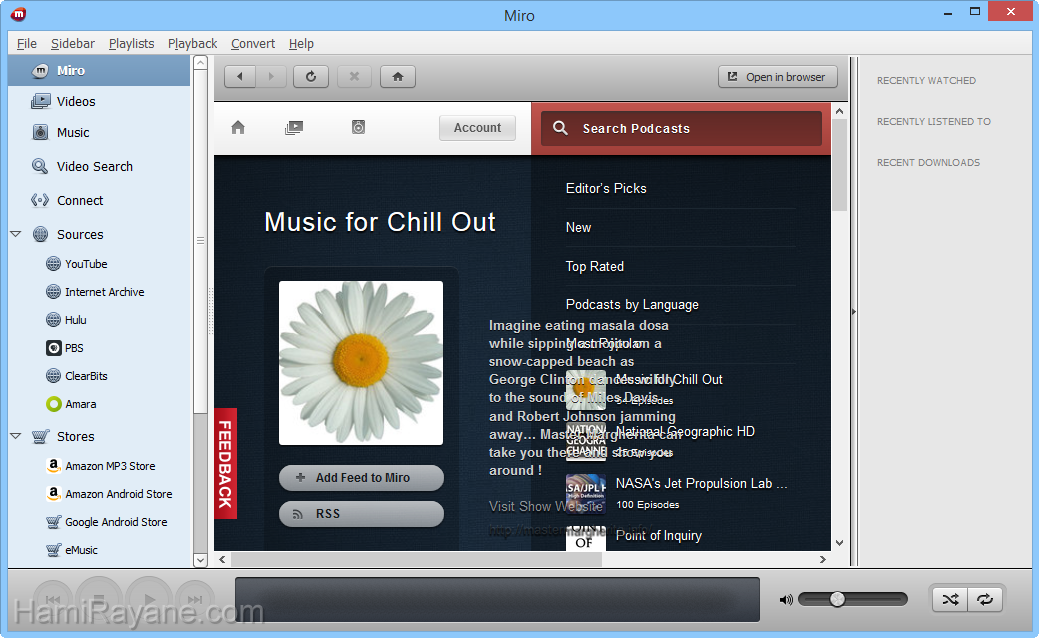1039x638 pixels.
Task: Collapse the Sources section
Action: (x=16, y=234)
